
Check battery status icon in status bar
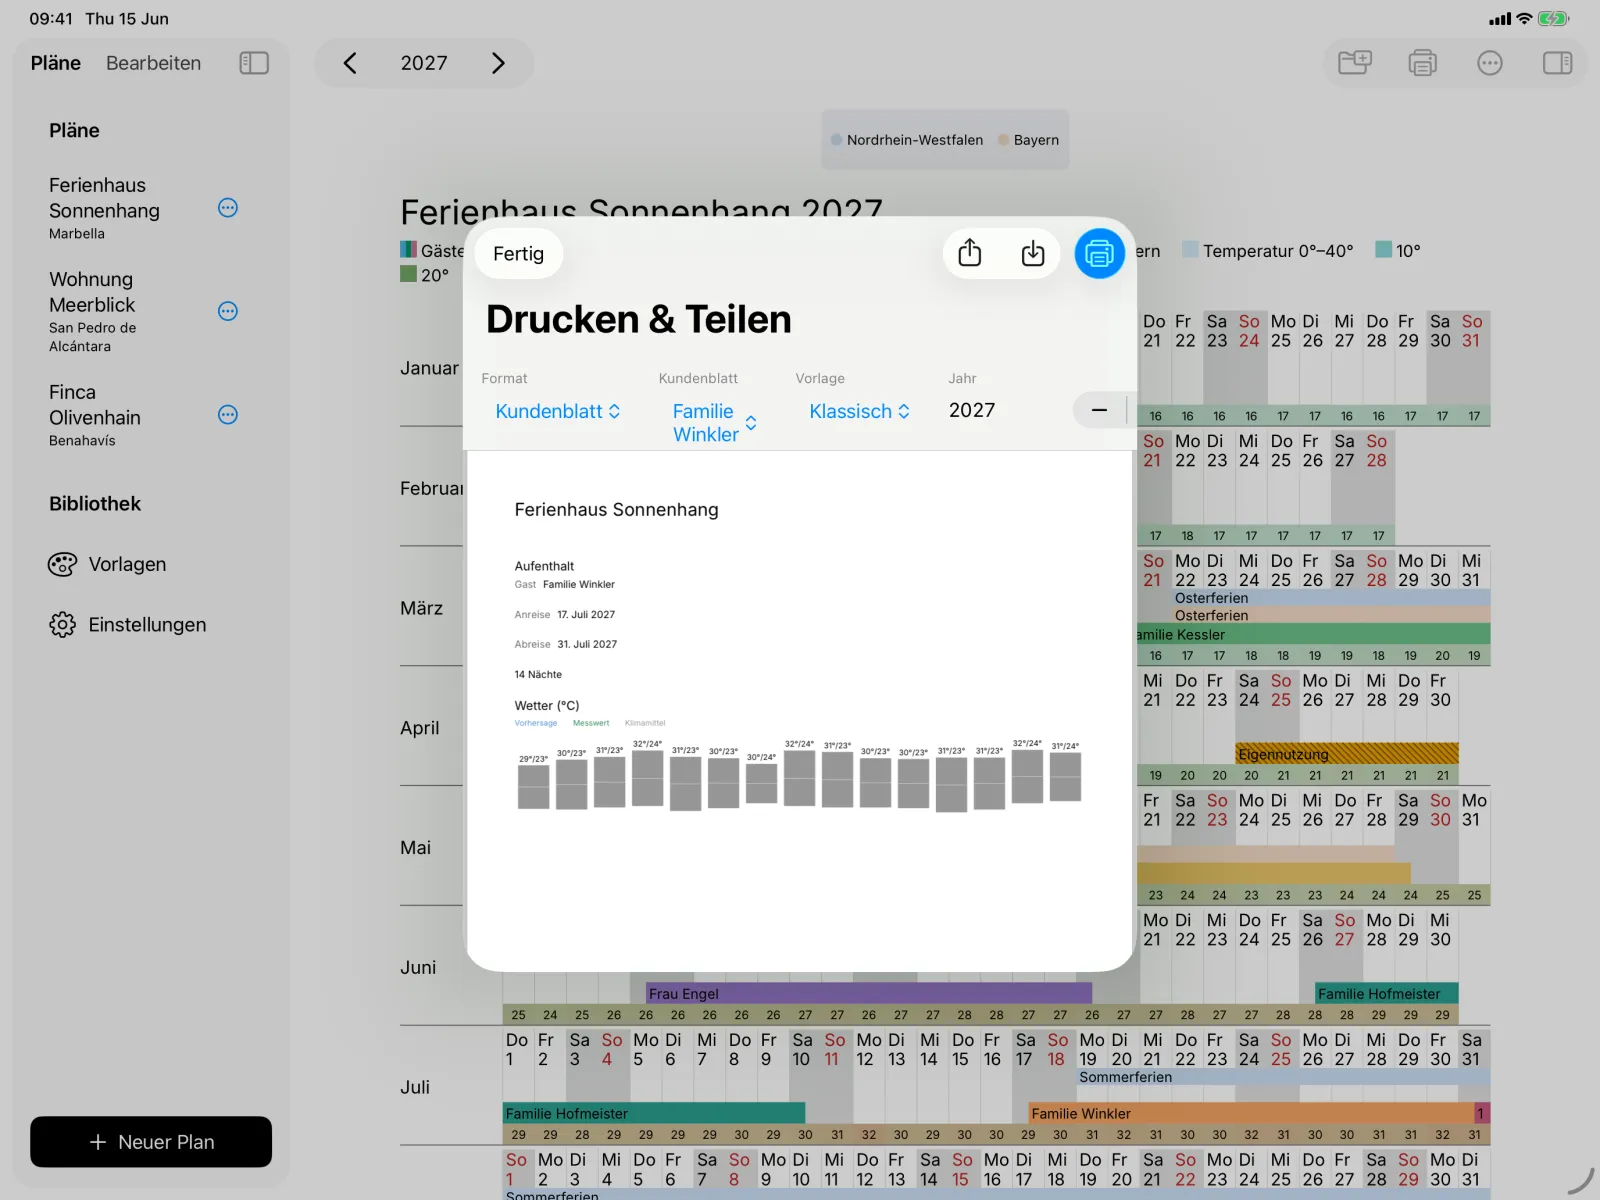(x=1553, y=18)
